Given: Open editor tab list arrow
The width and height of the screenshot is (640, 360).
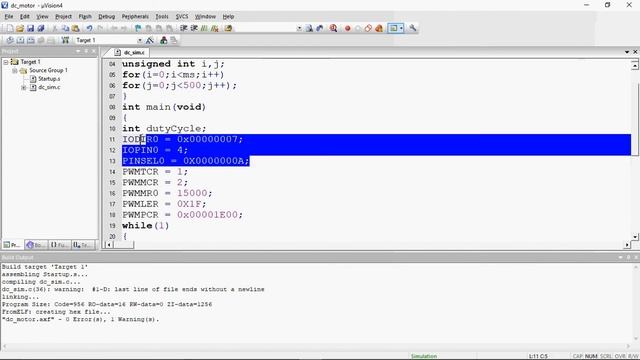Looking at the screenshot, I should 627,52.
